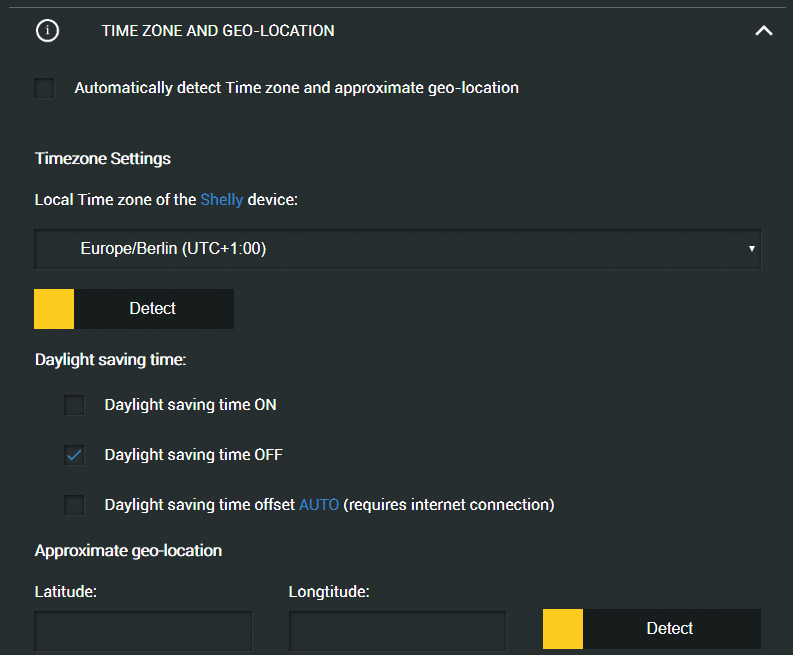Click the blue AUTO text

pyautogui.click(x=319, y=505)
